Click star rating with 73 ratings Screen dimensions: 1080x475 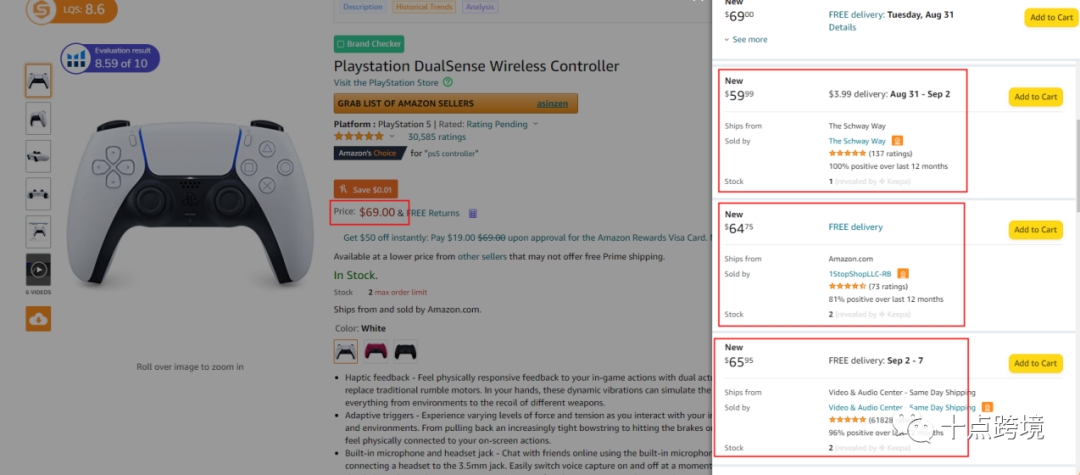coord(847,286)
